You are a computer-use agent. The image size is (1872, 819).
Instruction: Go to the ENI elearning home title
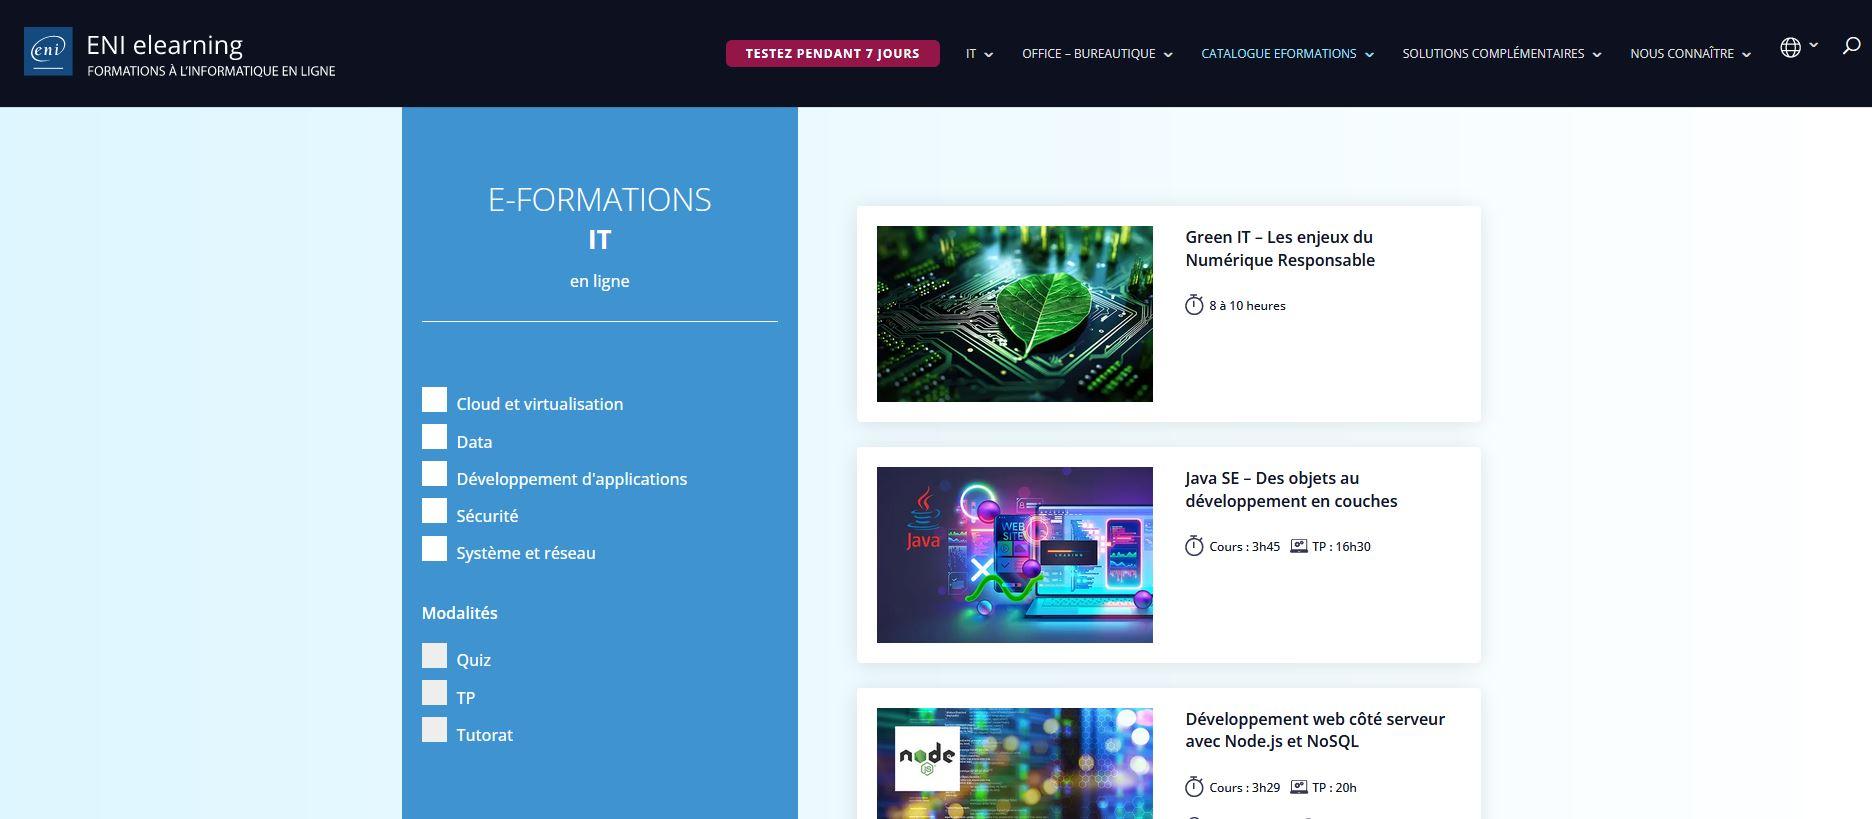coord(165,45)
